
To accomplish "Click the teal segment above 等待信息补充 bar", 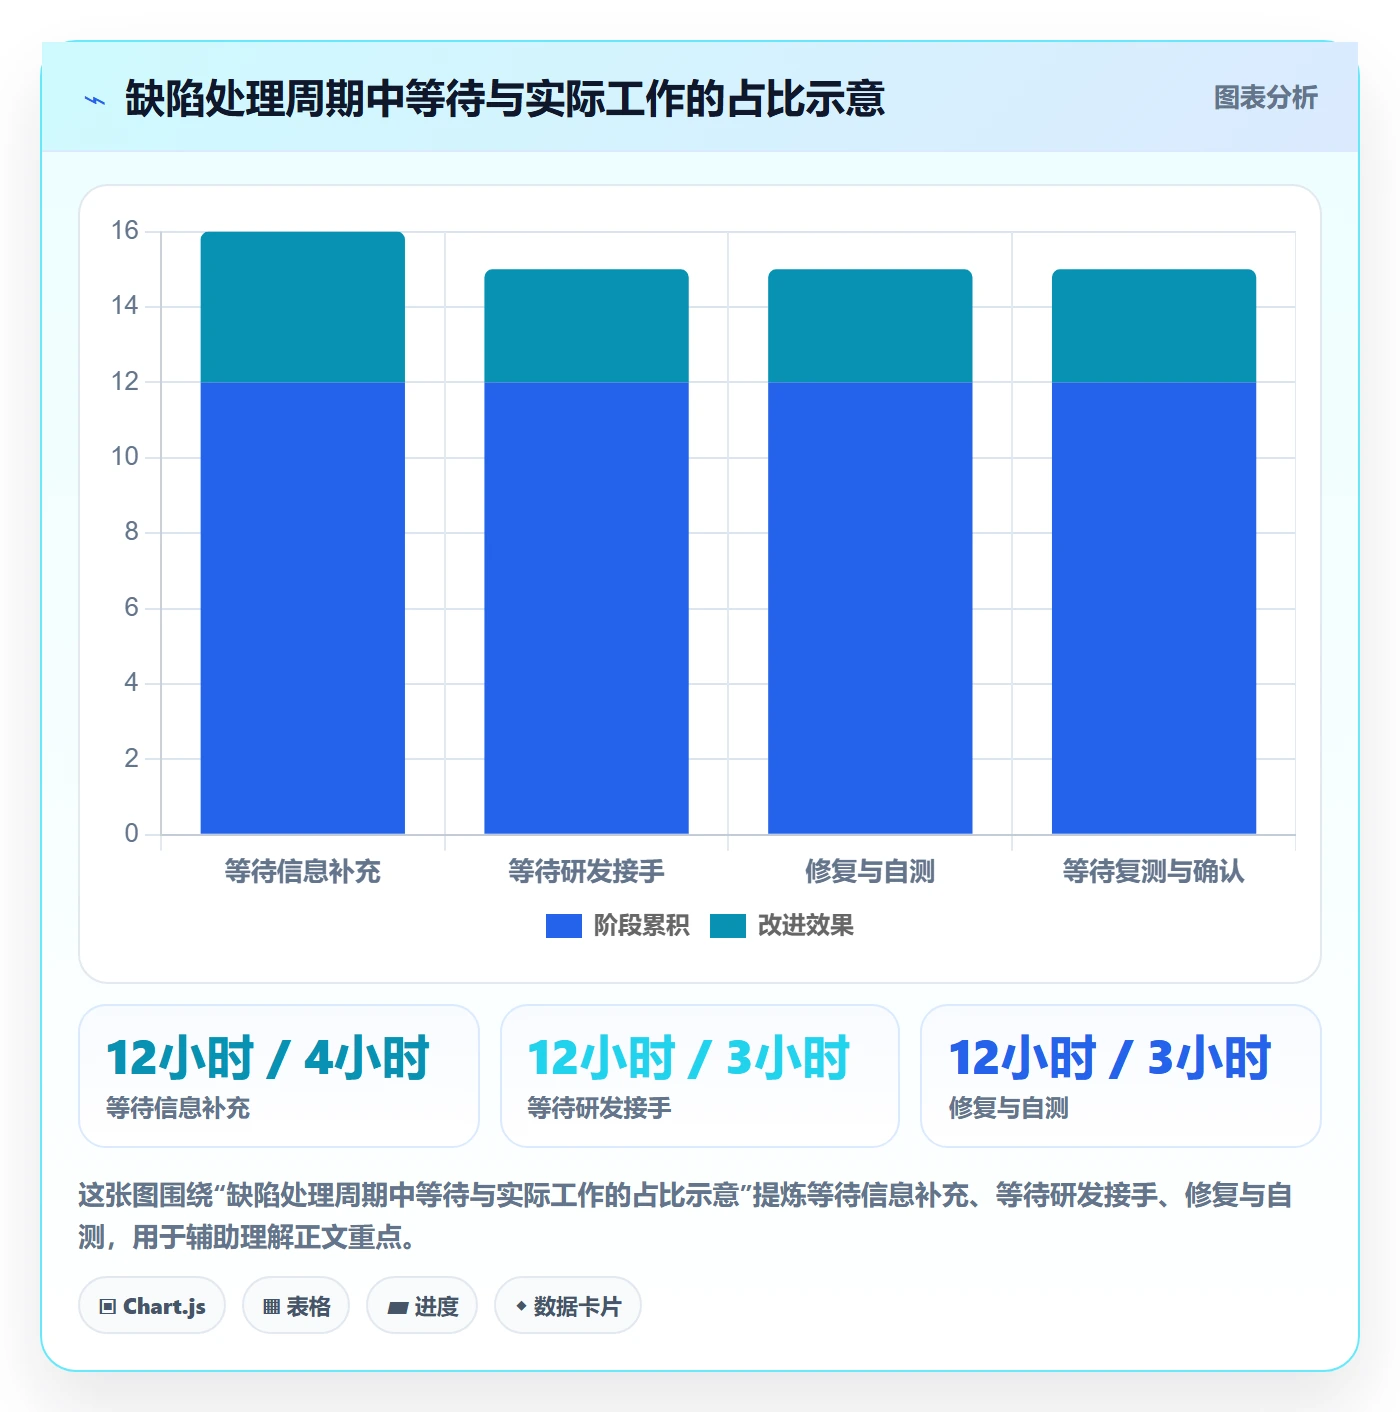I will (x=303, y=307).
